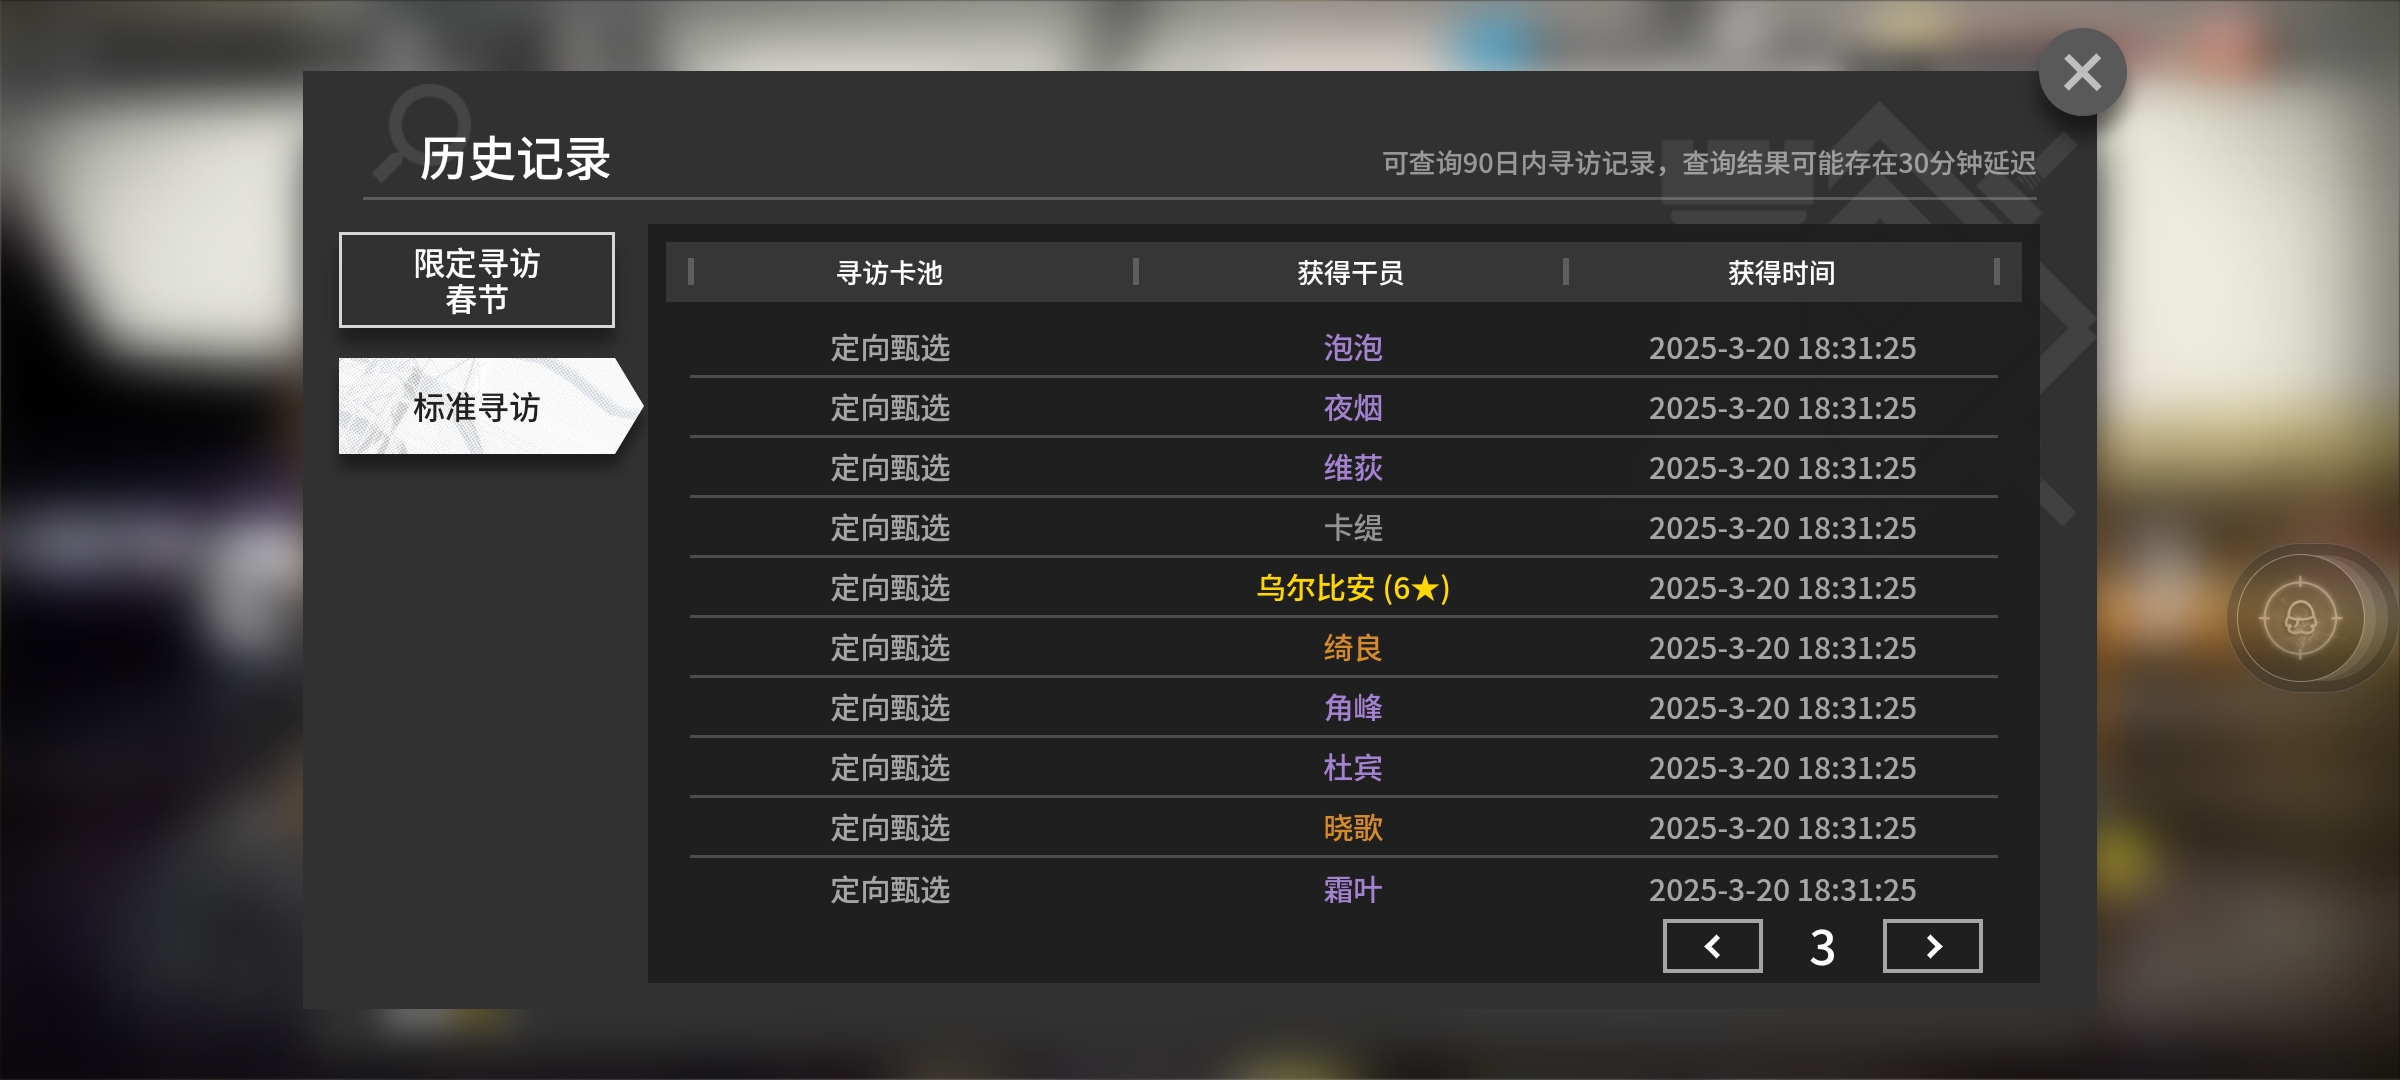Close the history record dialog
This screenshot has height=1080, width=2400.
click(x=2082, y=72)
